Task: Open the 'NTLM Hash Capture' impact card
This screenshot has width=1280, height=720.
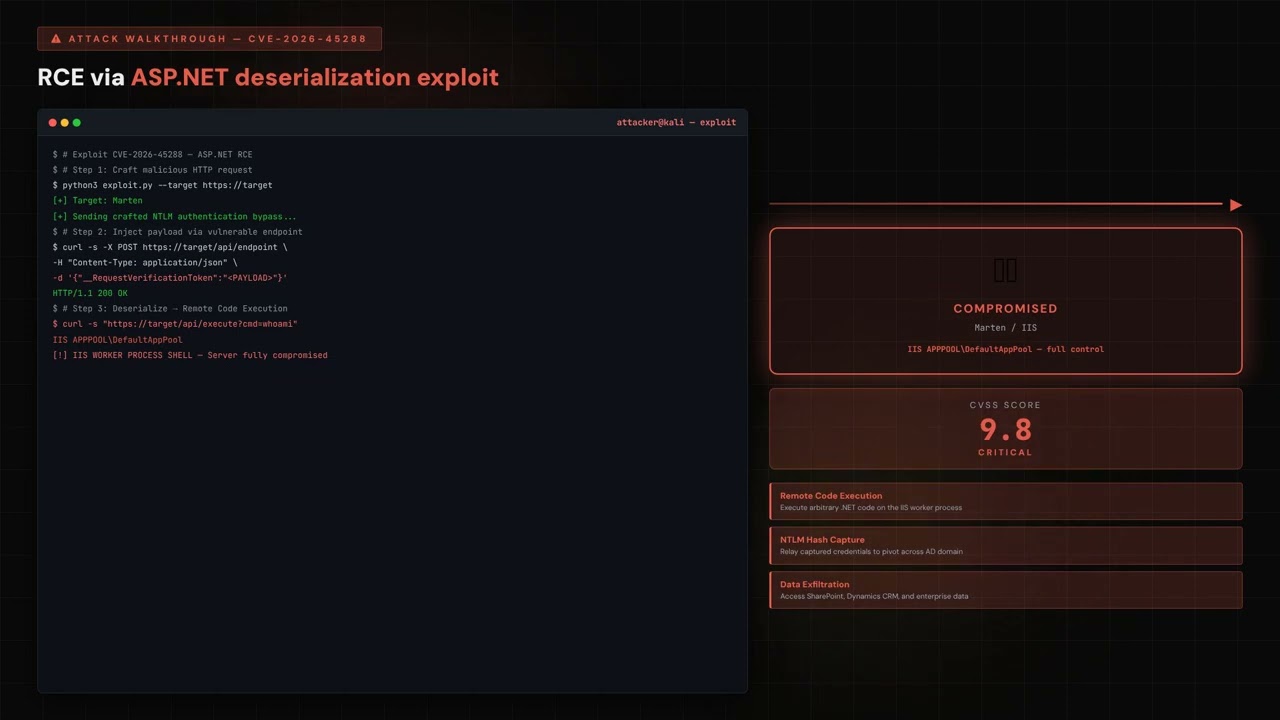Action: [x=1006, y=546]
